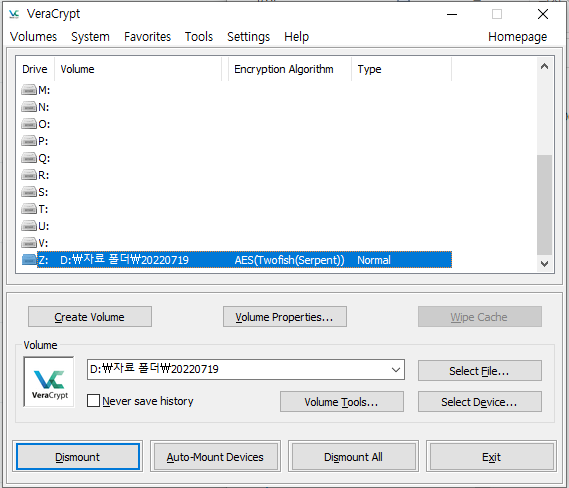Screen dimensions: 569x488
Task: Open the Tools menu
Action: (x=199, y=37)
